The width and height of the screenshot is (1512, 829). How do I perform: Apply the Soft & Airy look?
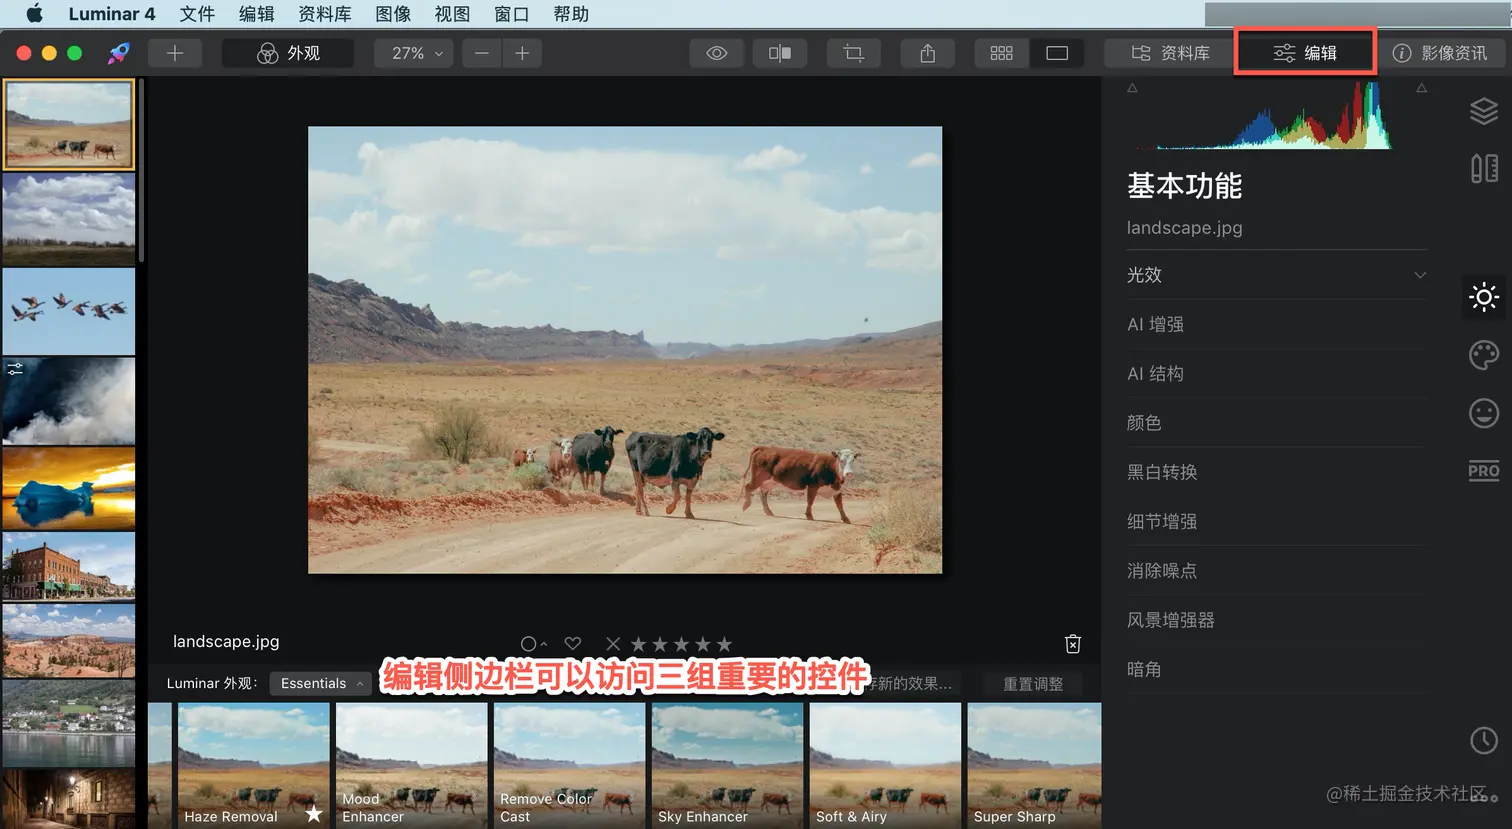point(885,765)
